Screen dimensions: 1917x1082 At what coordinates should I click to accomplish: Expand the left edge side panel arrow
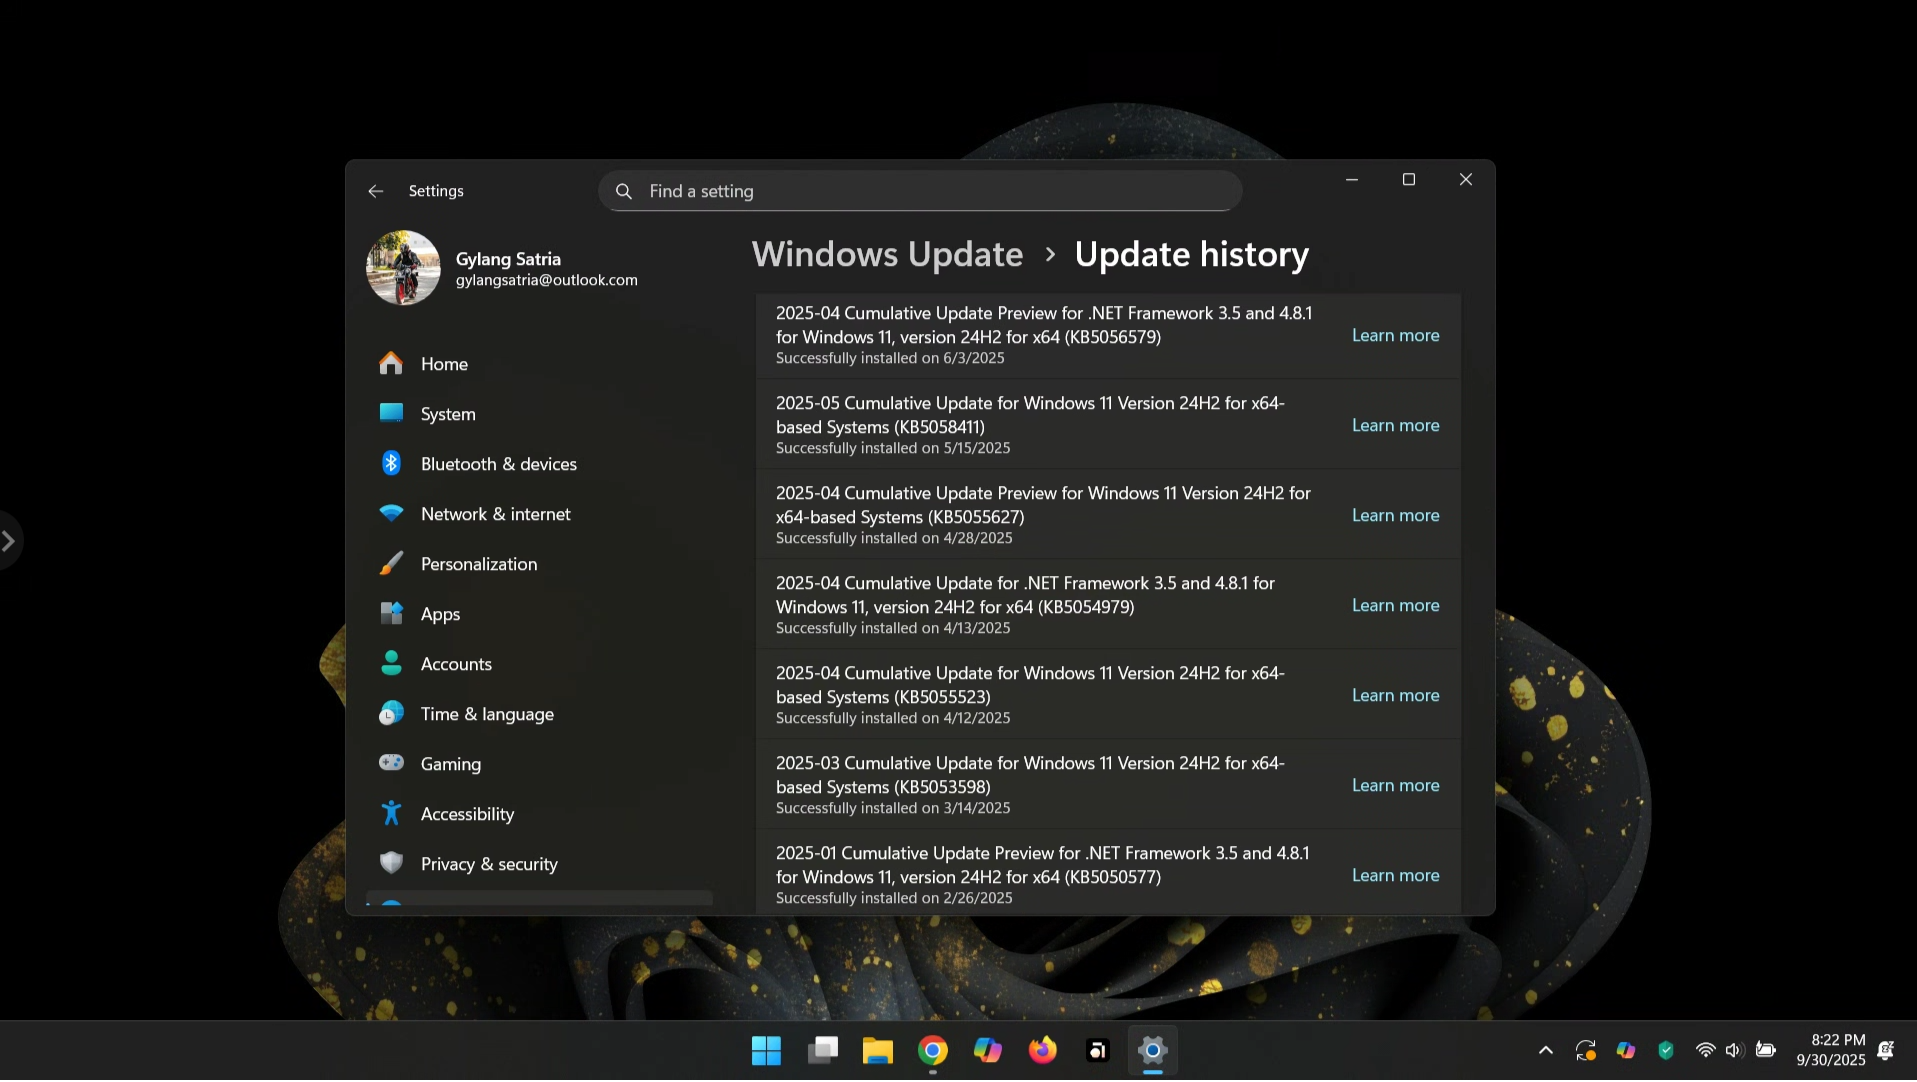9,541
